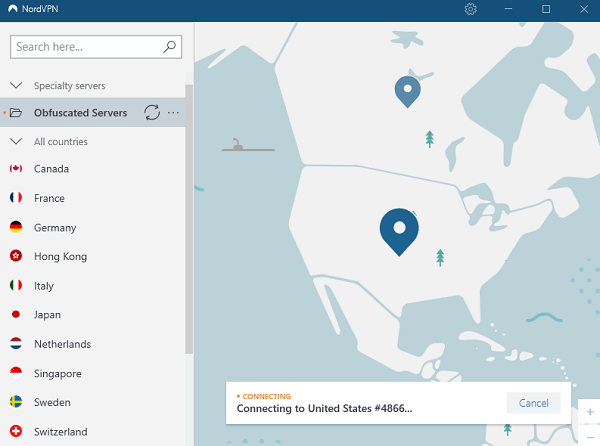
Task: Cancel the connection attempt
Action: (533, 403)
